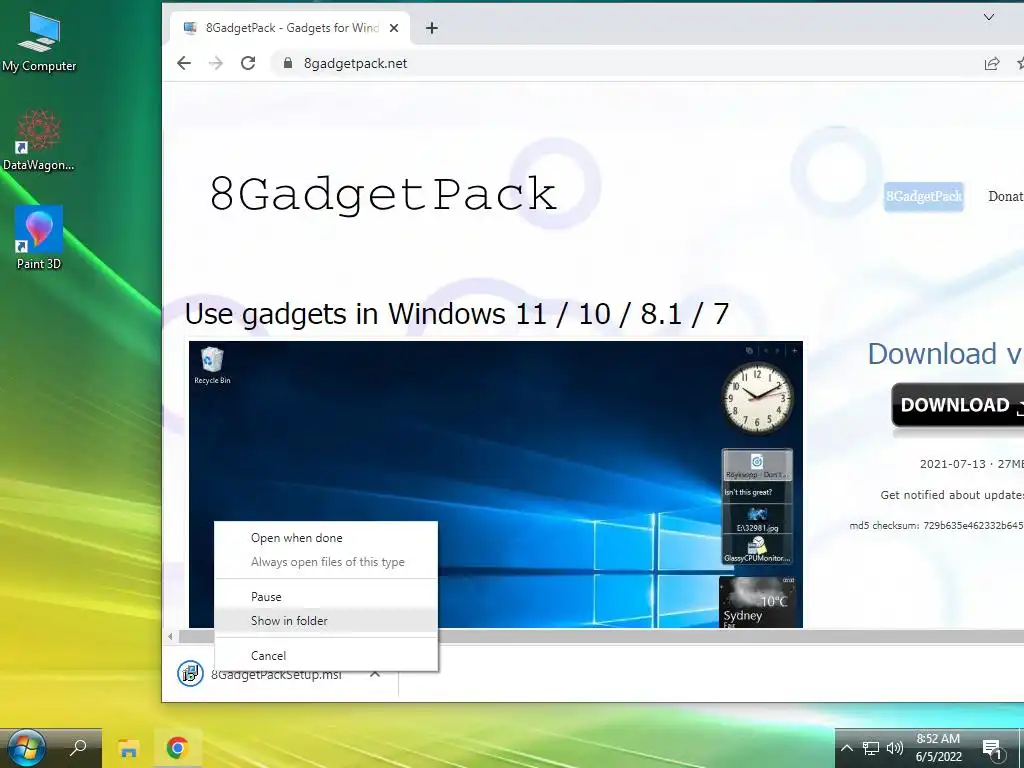Click the Get notified about updates link

[x=952, y=495]
